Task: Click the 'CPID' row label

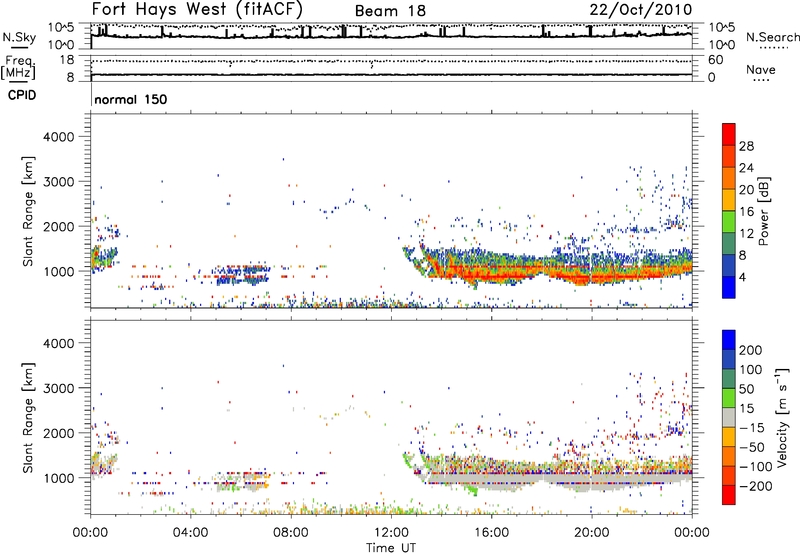Action: click(x=22, y=95)
